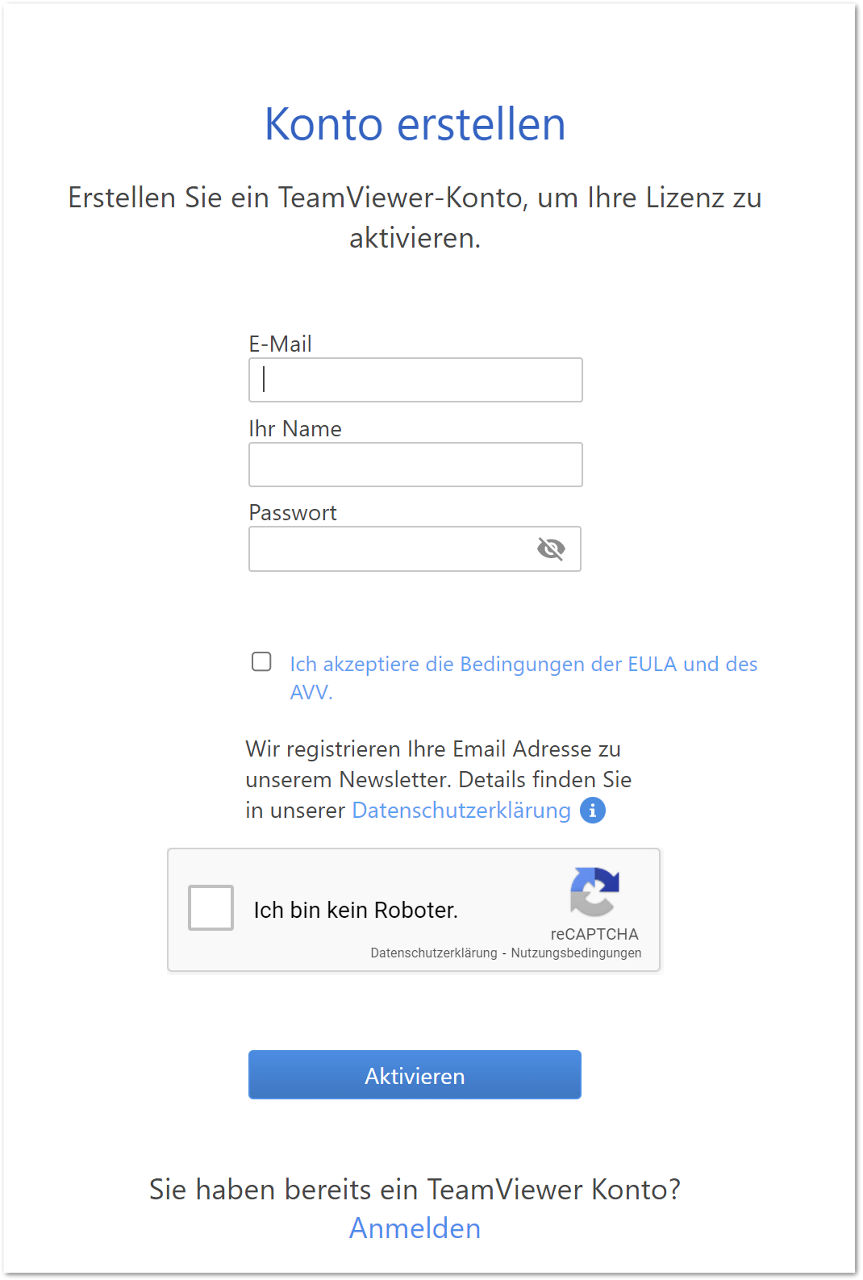Click the 'Ich bin kein Roboter.' text
The image size is (863, 1280).
(356, 910)
